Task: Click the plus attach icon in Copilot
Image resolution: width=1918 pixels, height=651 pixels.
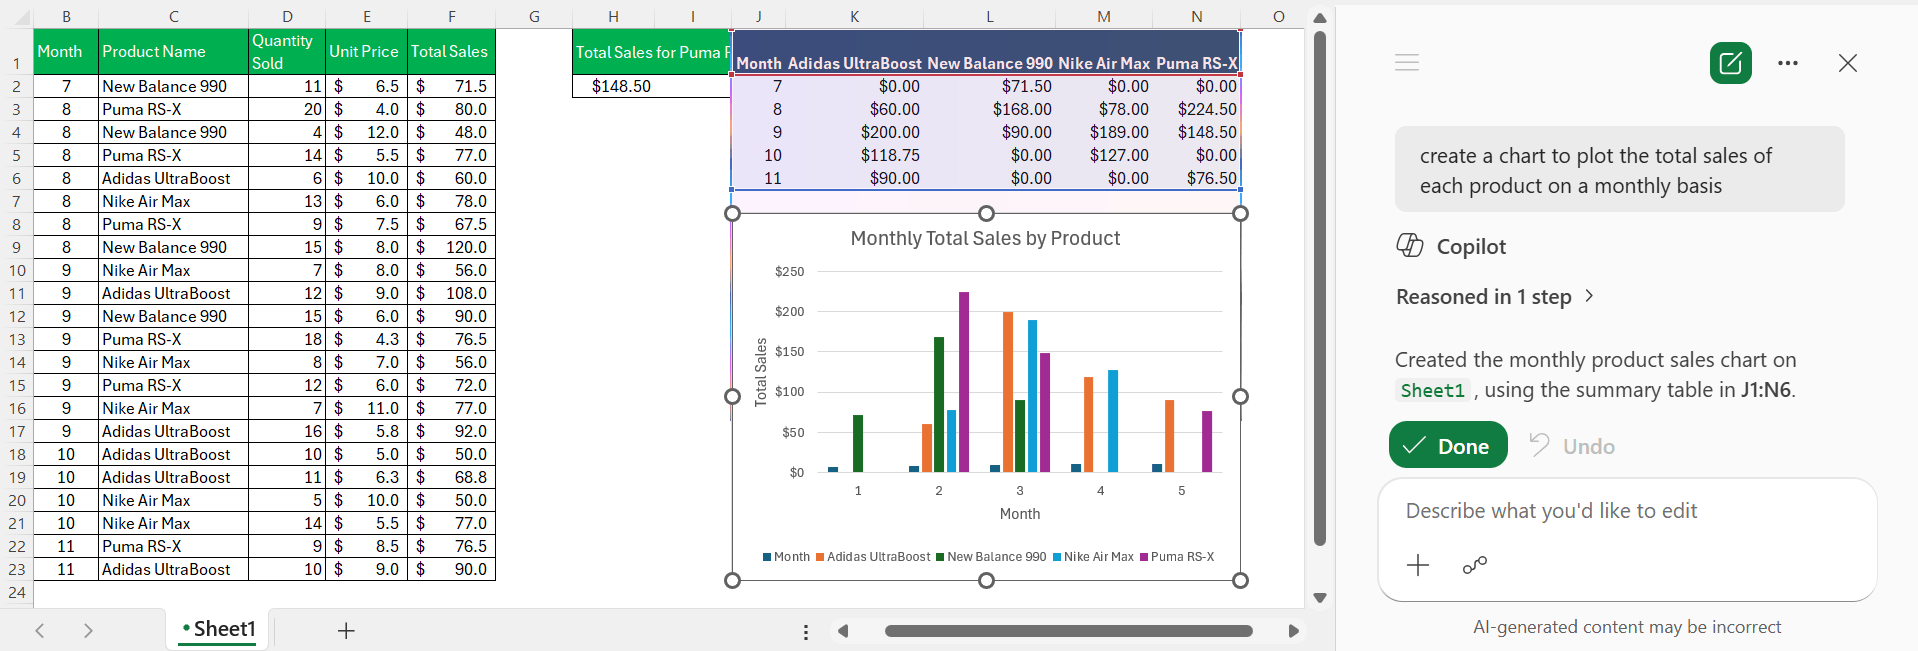Action: point(1418,565)
